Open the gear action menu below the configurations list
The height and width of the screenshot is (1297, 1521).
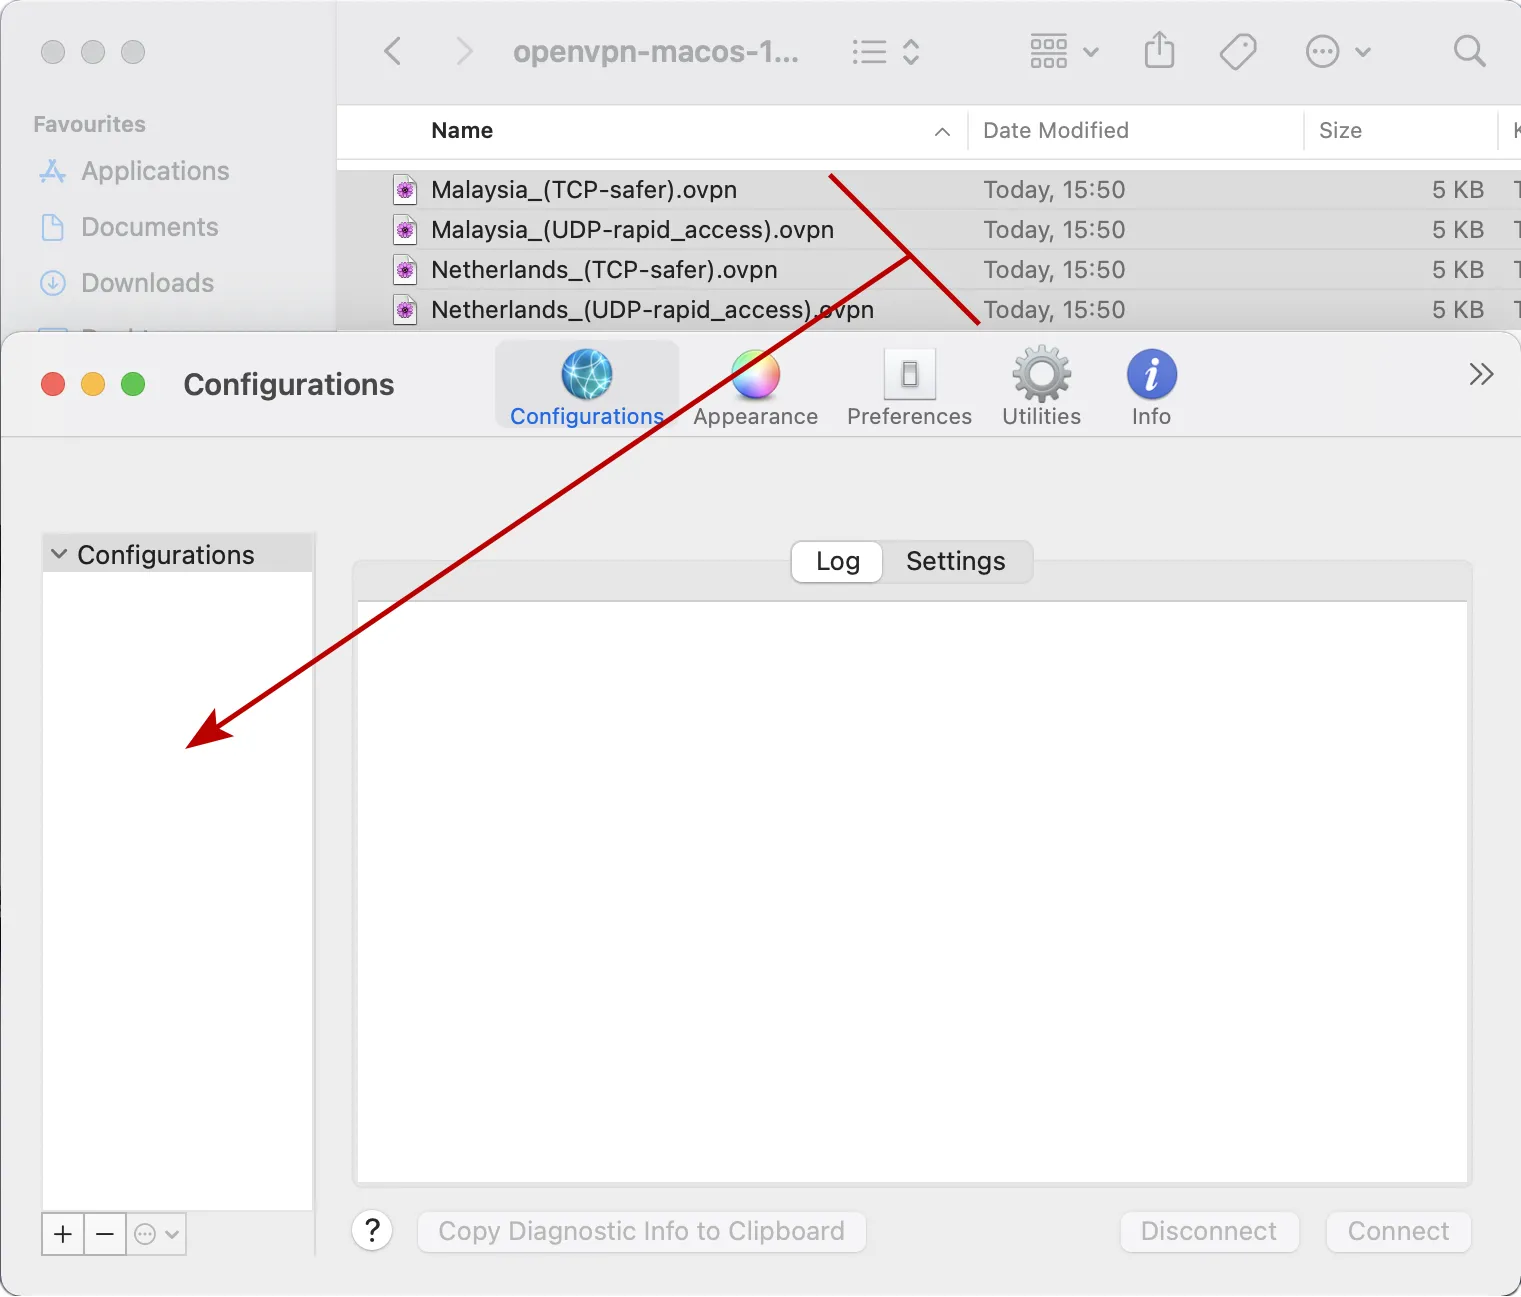[x=155, y=1234]
